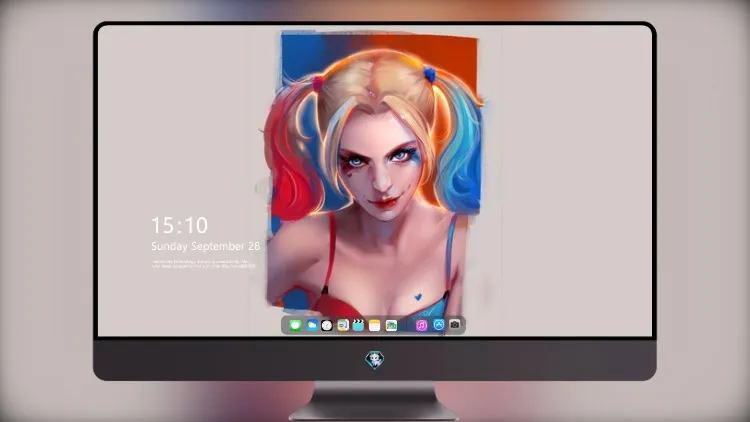Click the 15:10 clock widget
Image resolution: width=750 pixels, height=422 pixels.
click(179, 225)
